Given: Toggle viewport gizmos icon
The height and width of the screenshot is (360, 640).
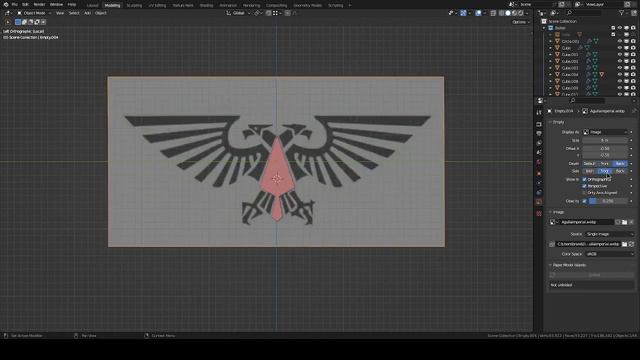Looking at the screenshot, I should tap(463, 13).
